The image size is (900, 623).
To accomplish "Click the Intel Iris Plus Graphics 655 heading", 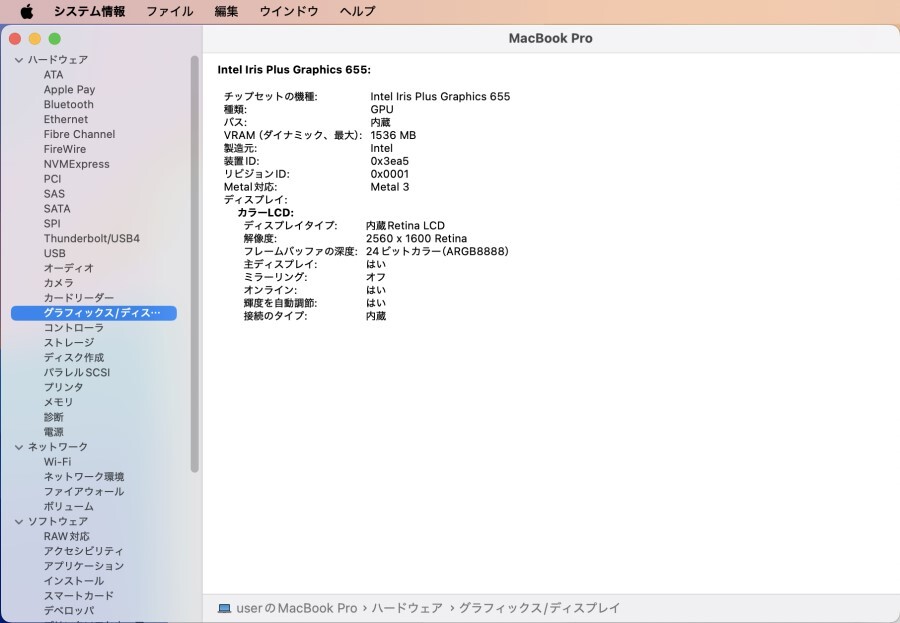I will pos(294,70).
